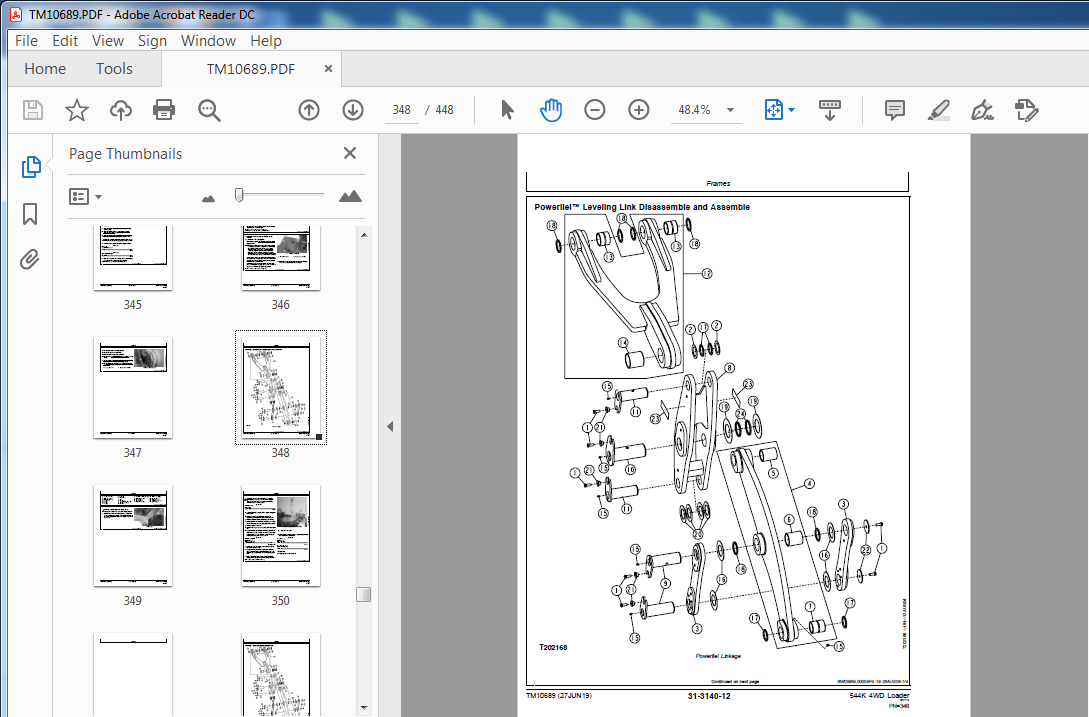This screenshot has height=717, width=1089.
Task: Open the File menu
Action: [26, 40]
